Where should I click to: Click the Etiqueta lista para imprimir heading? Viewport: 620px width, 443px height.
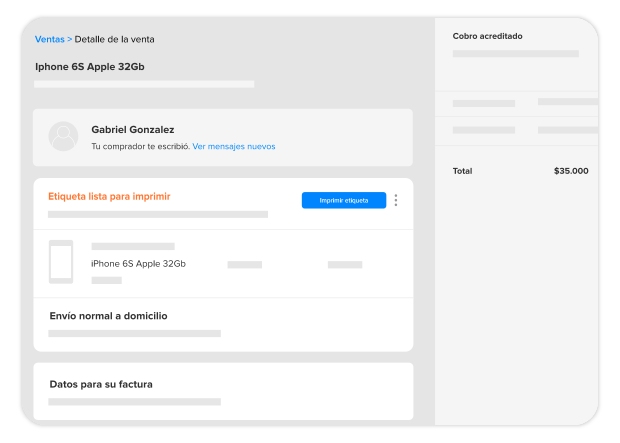coord(109,196)
